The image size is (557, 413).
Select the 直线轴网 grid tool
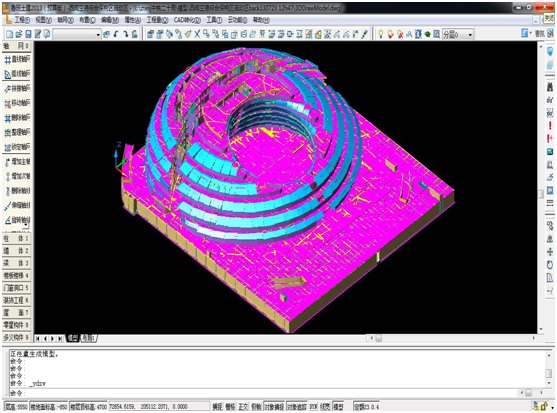pos(17,59)
